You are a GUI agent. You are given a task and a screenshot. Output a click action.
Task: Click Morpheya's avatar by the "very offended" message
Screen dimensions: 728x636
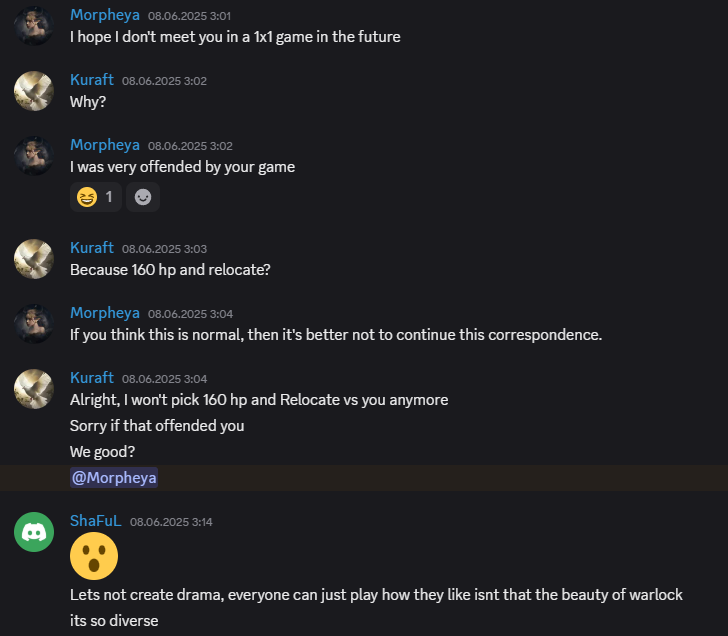[34, 155]
